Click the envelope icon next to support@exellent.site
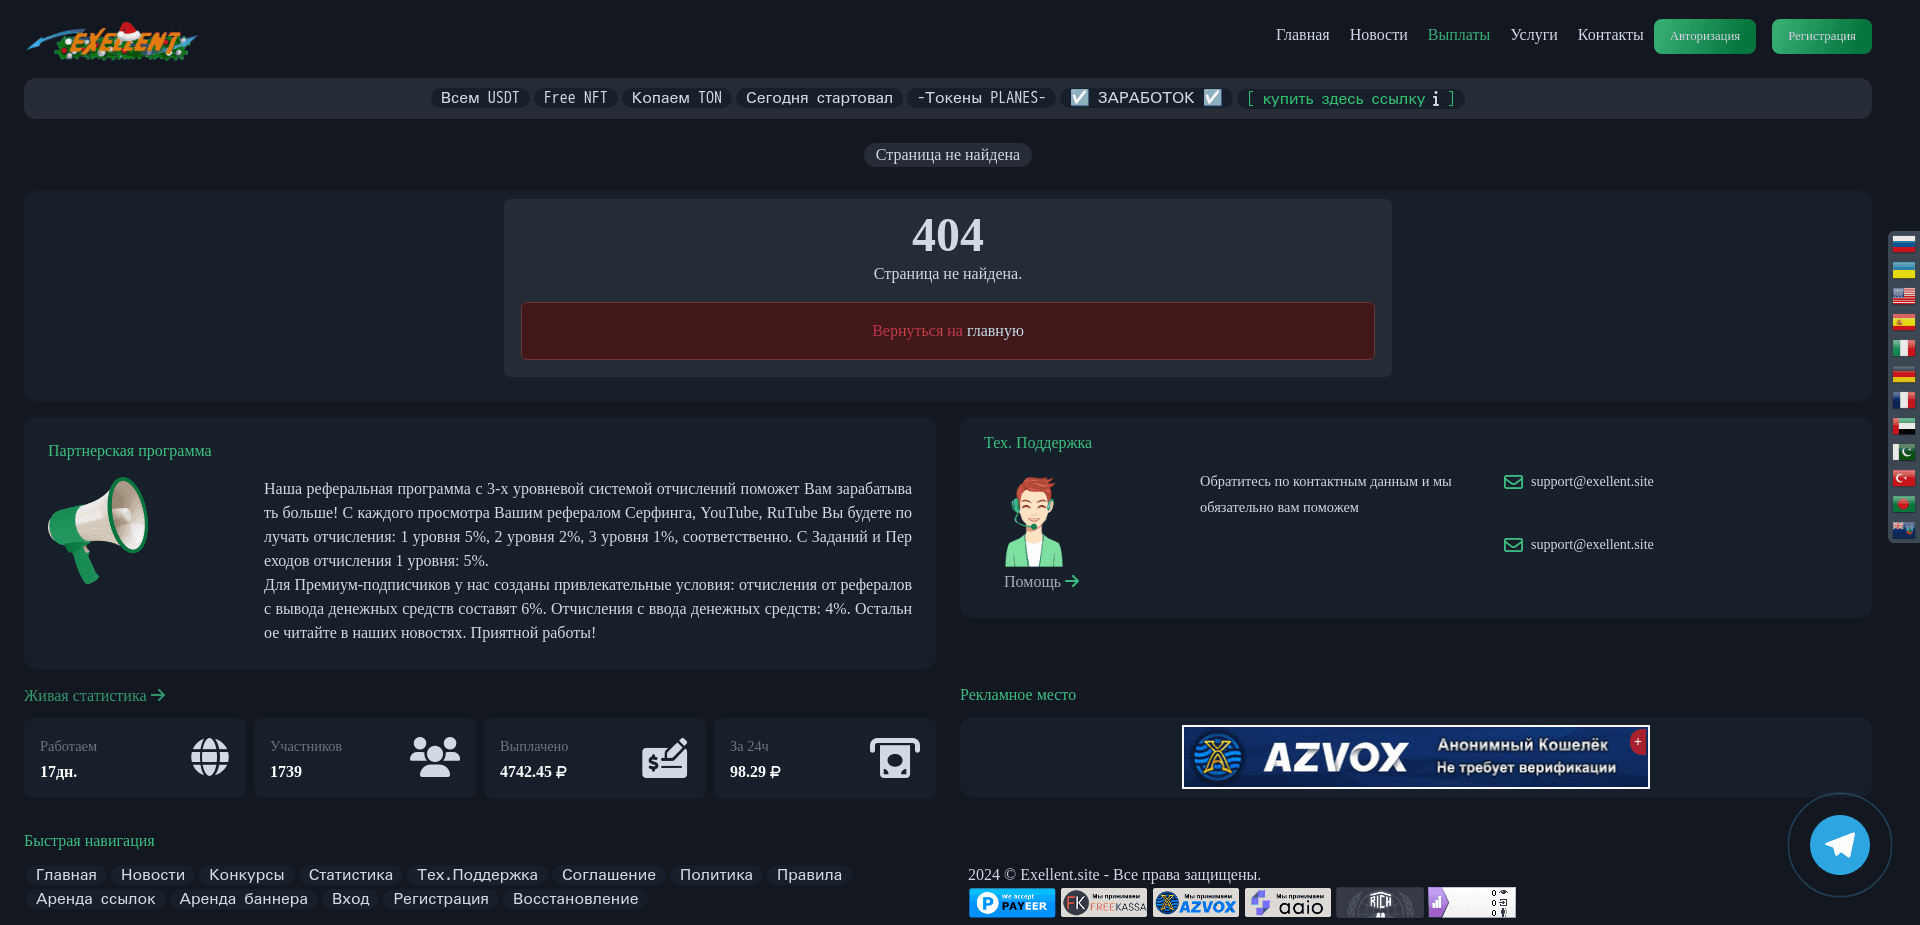The image size is (1920, 925). tap(1513, 482)
